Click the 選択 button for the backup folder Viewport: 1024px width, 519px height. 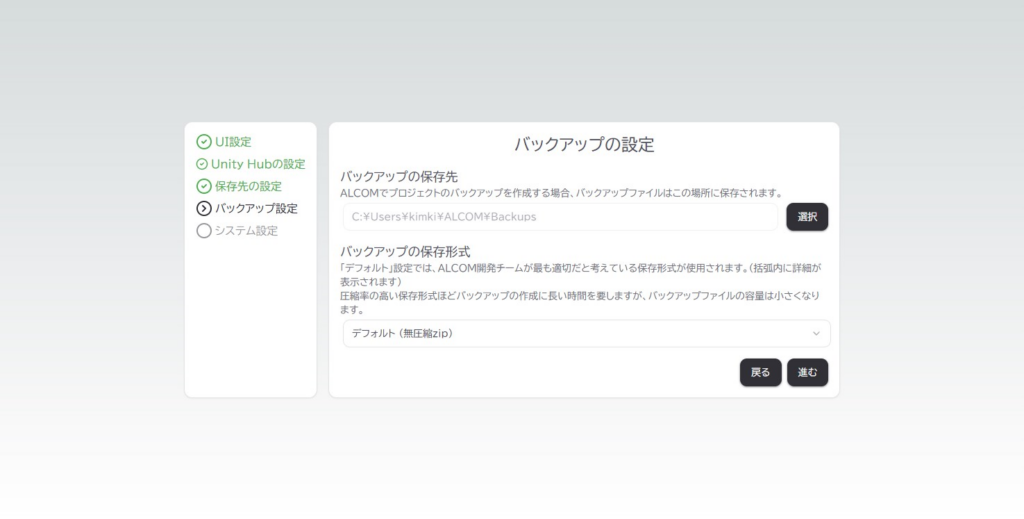click(x=807, y=217)
